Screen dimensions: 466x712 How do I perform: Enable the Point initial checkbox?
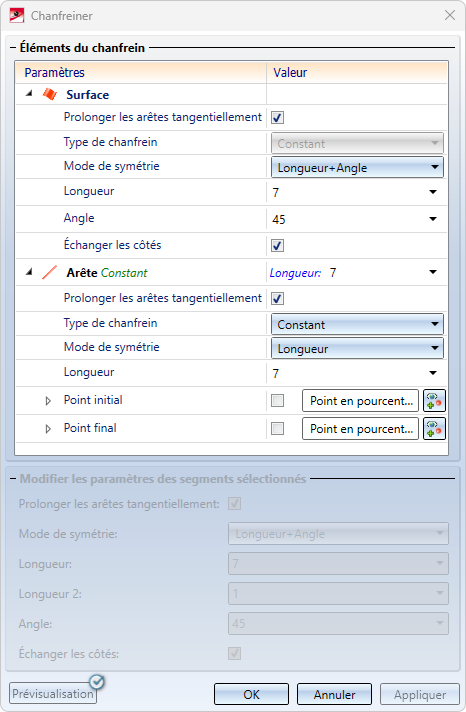tap(278, 400)
